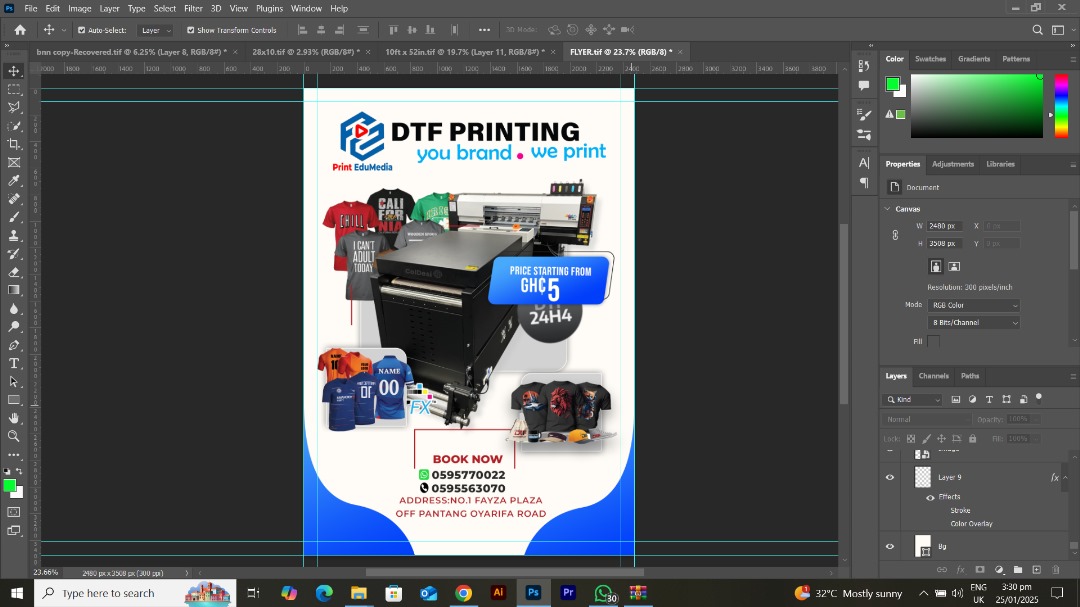Select the Blur tool
Screen dimensions: 1080x607
pyautogui.click(x=14, y=309)
